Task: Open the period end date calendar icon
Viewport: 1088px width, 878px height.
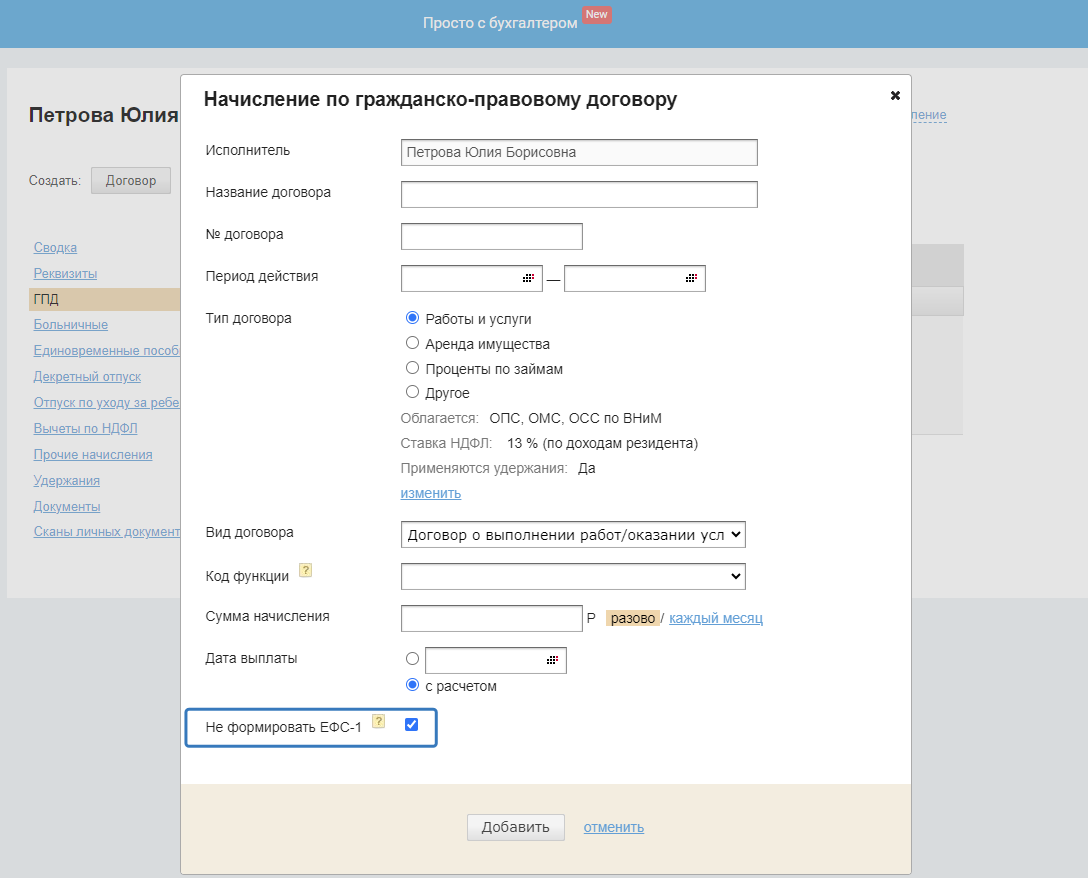Action: 691,278
